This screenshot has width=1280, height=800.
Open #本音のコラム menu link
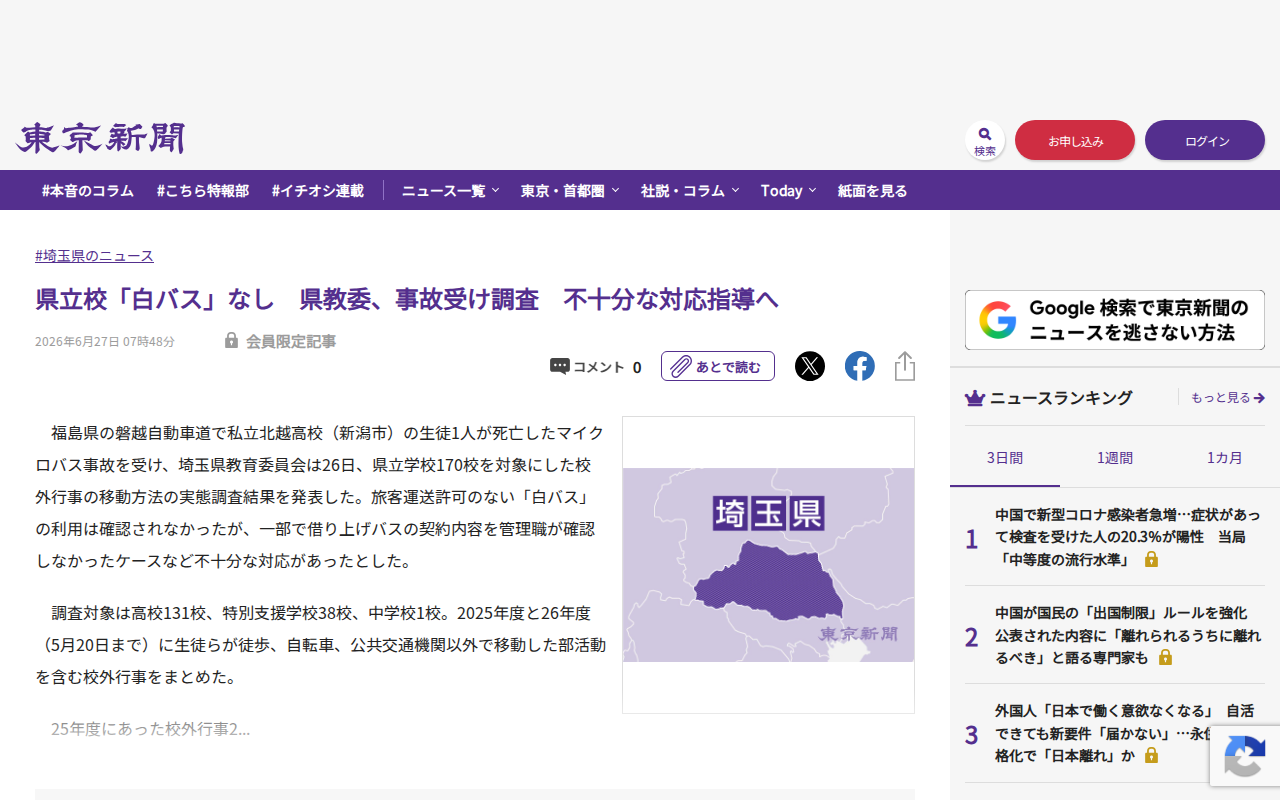(88, 190)
